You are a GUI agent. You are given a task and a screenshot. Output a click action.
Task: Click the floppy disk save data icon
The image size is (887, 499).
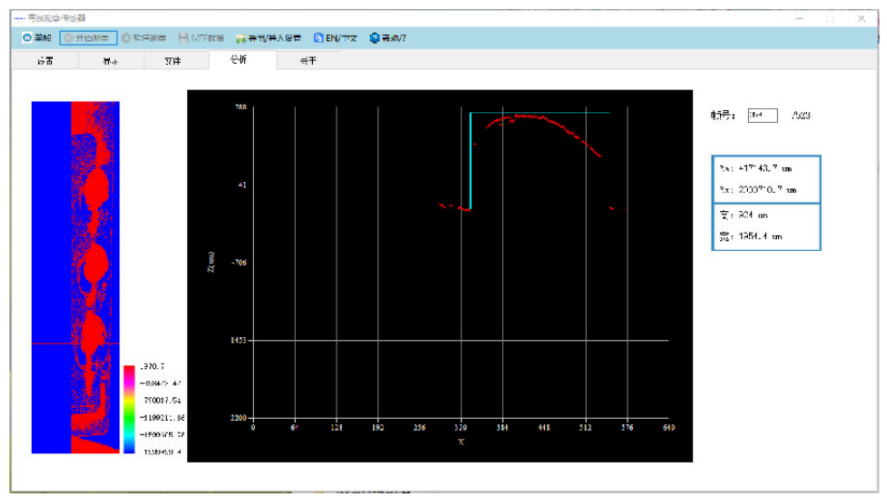[183, 38]
